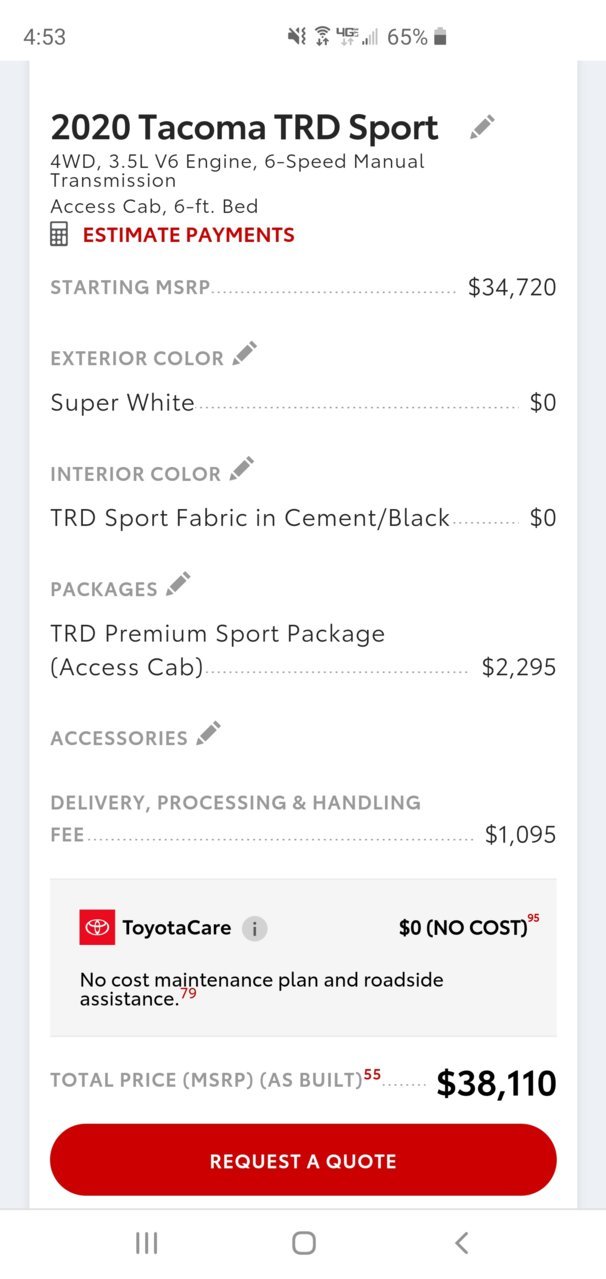Open Estimate Payments link
Viewport: 606px width, 1279px height.
coord(188,235)
